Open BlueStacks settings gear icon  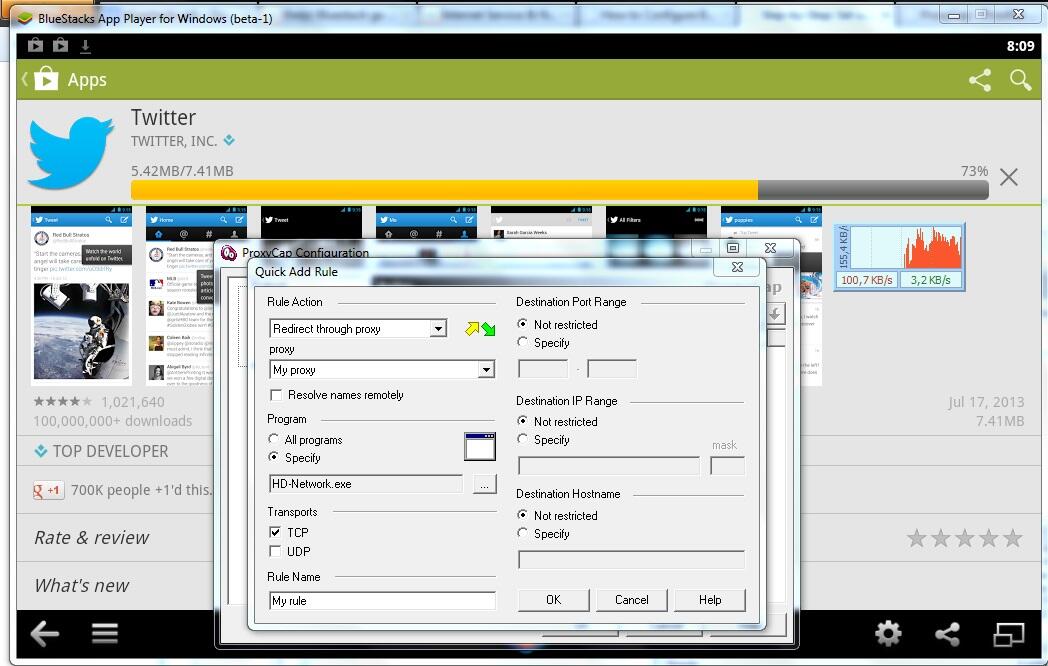888,633
